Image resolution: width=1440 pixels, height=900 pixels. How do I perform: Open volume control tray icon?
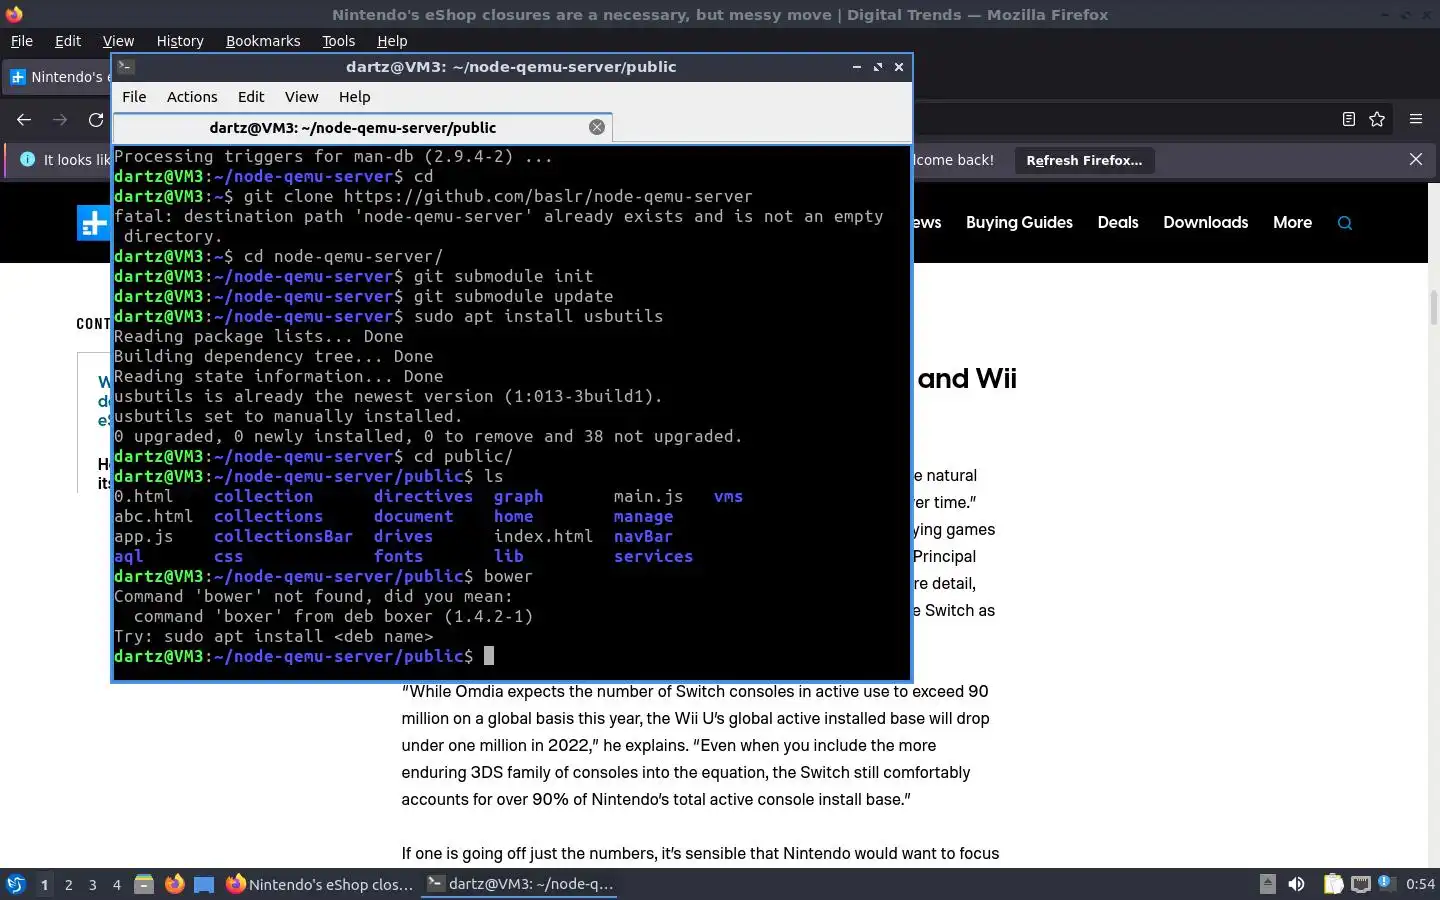1296,884
